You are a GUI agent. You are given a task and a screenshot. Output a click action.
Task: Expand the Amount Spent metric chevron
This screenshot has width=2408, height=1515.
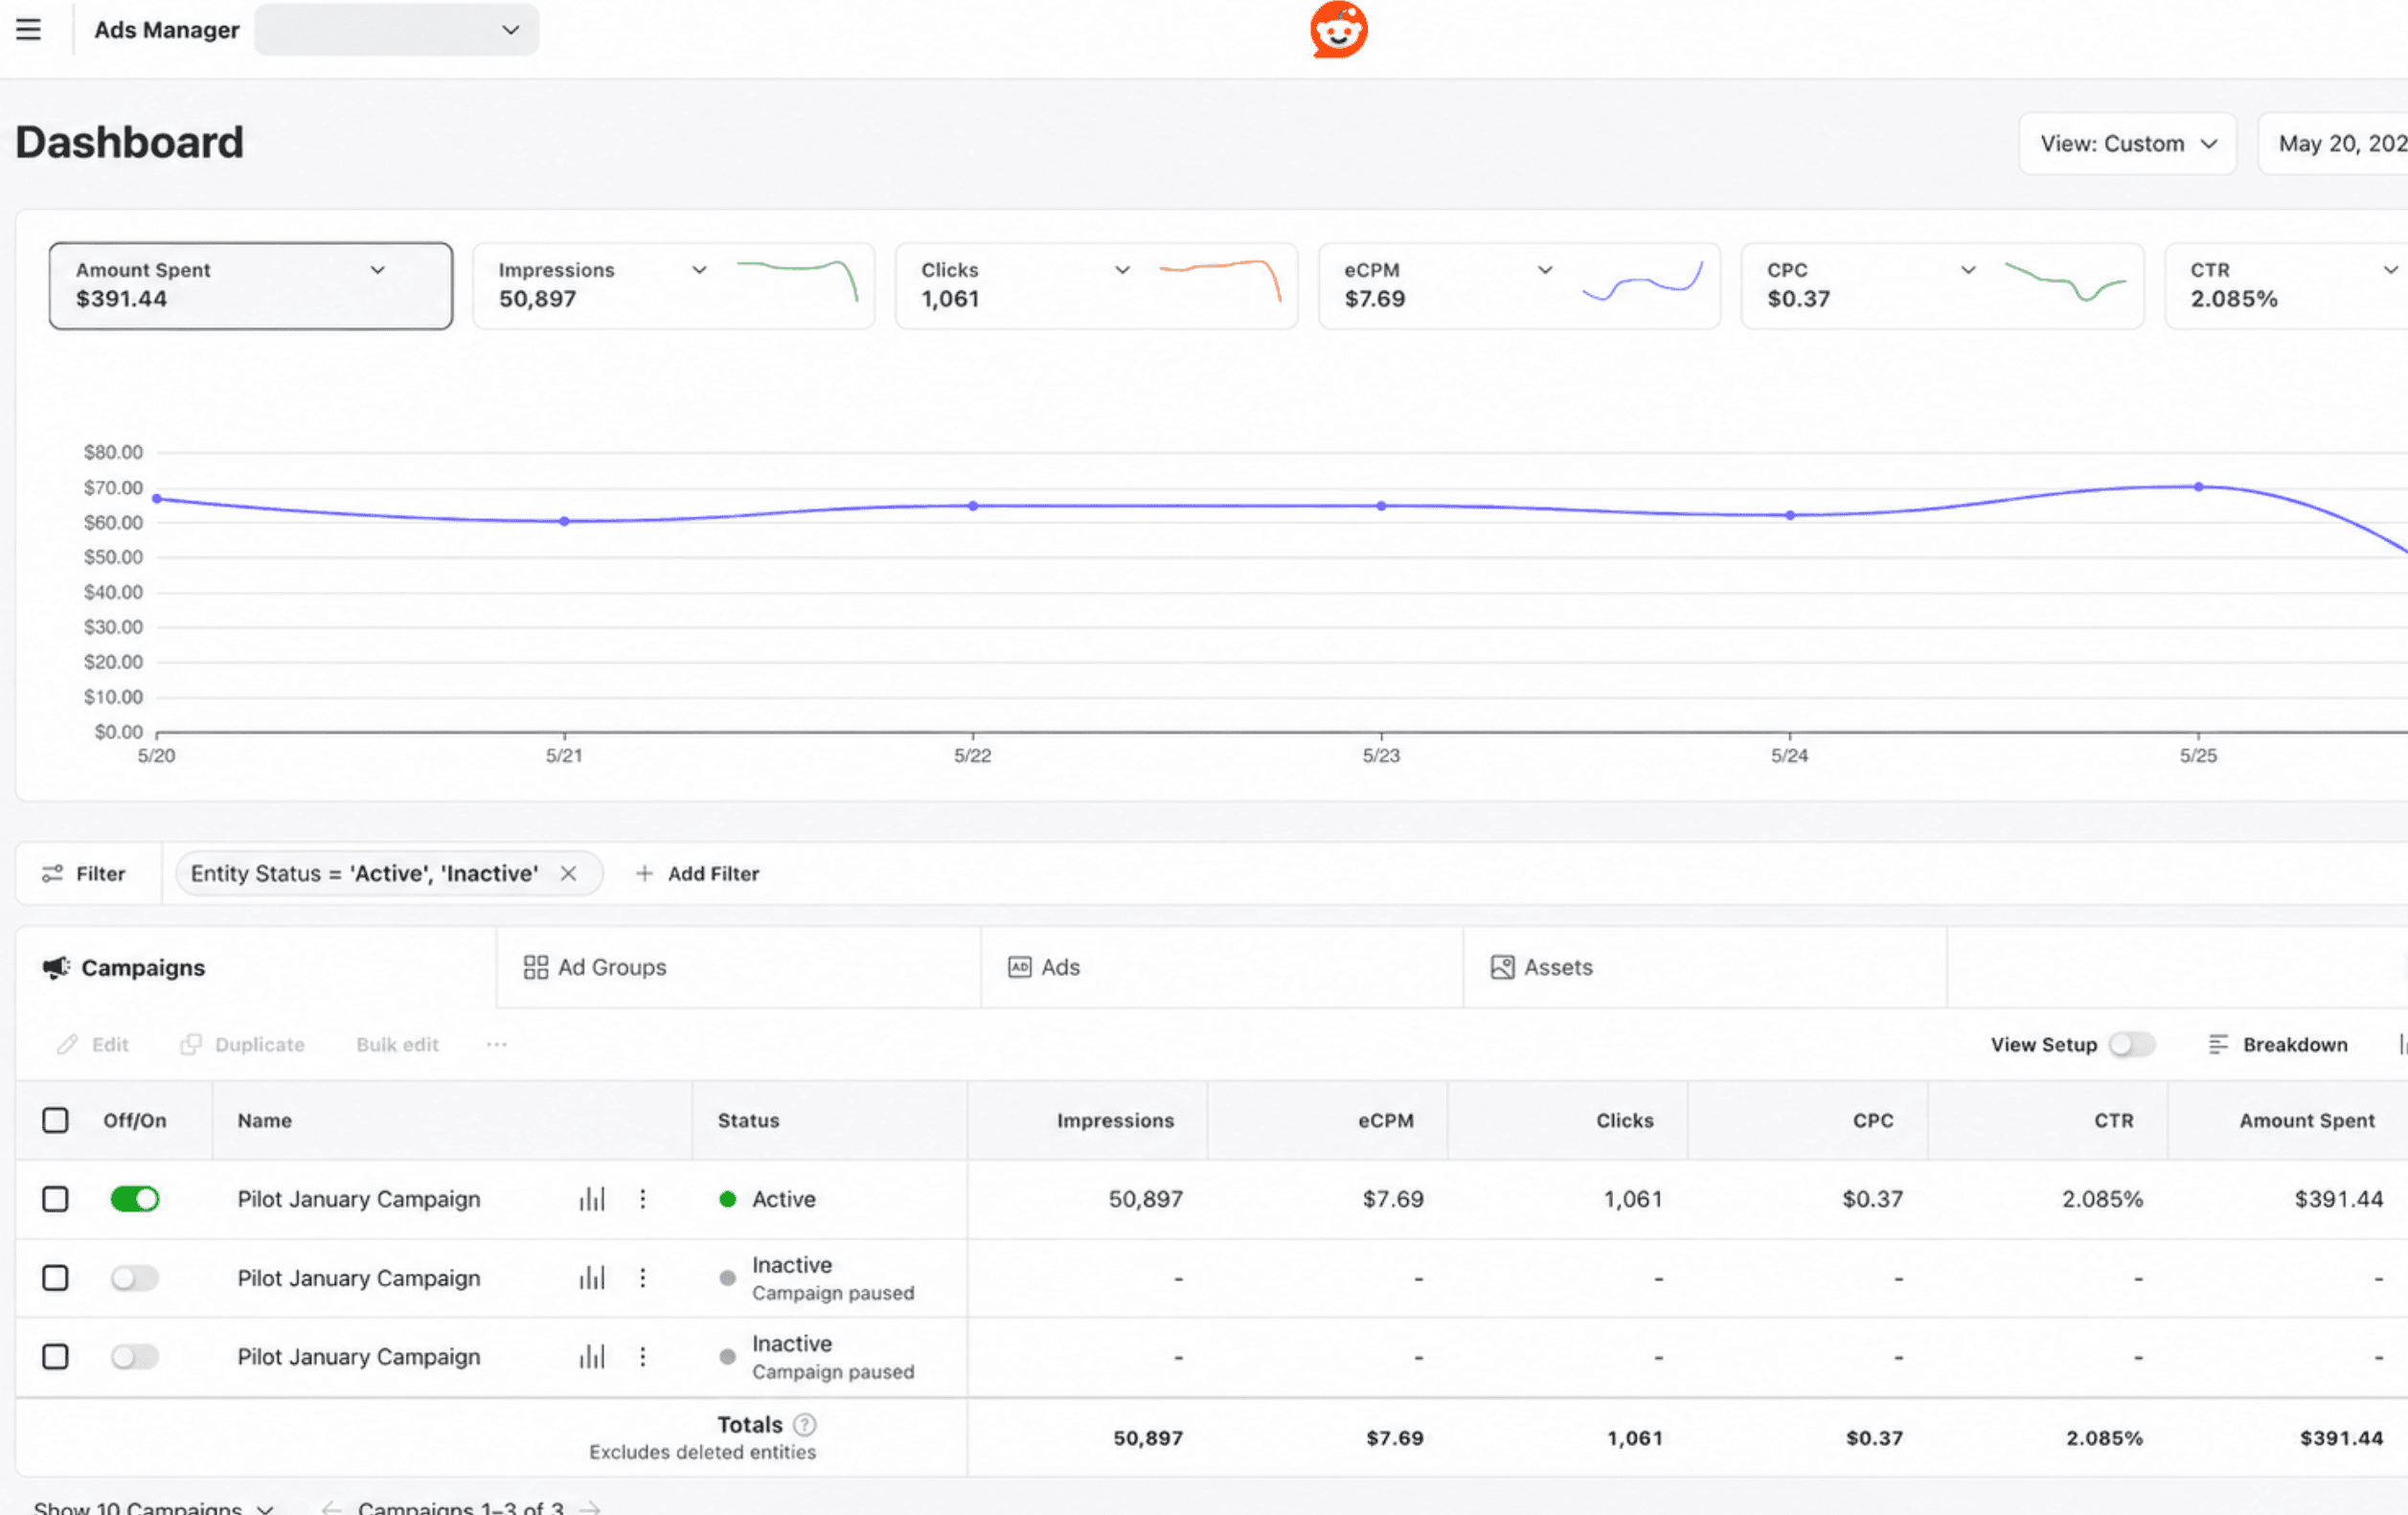pos(377,270)
